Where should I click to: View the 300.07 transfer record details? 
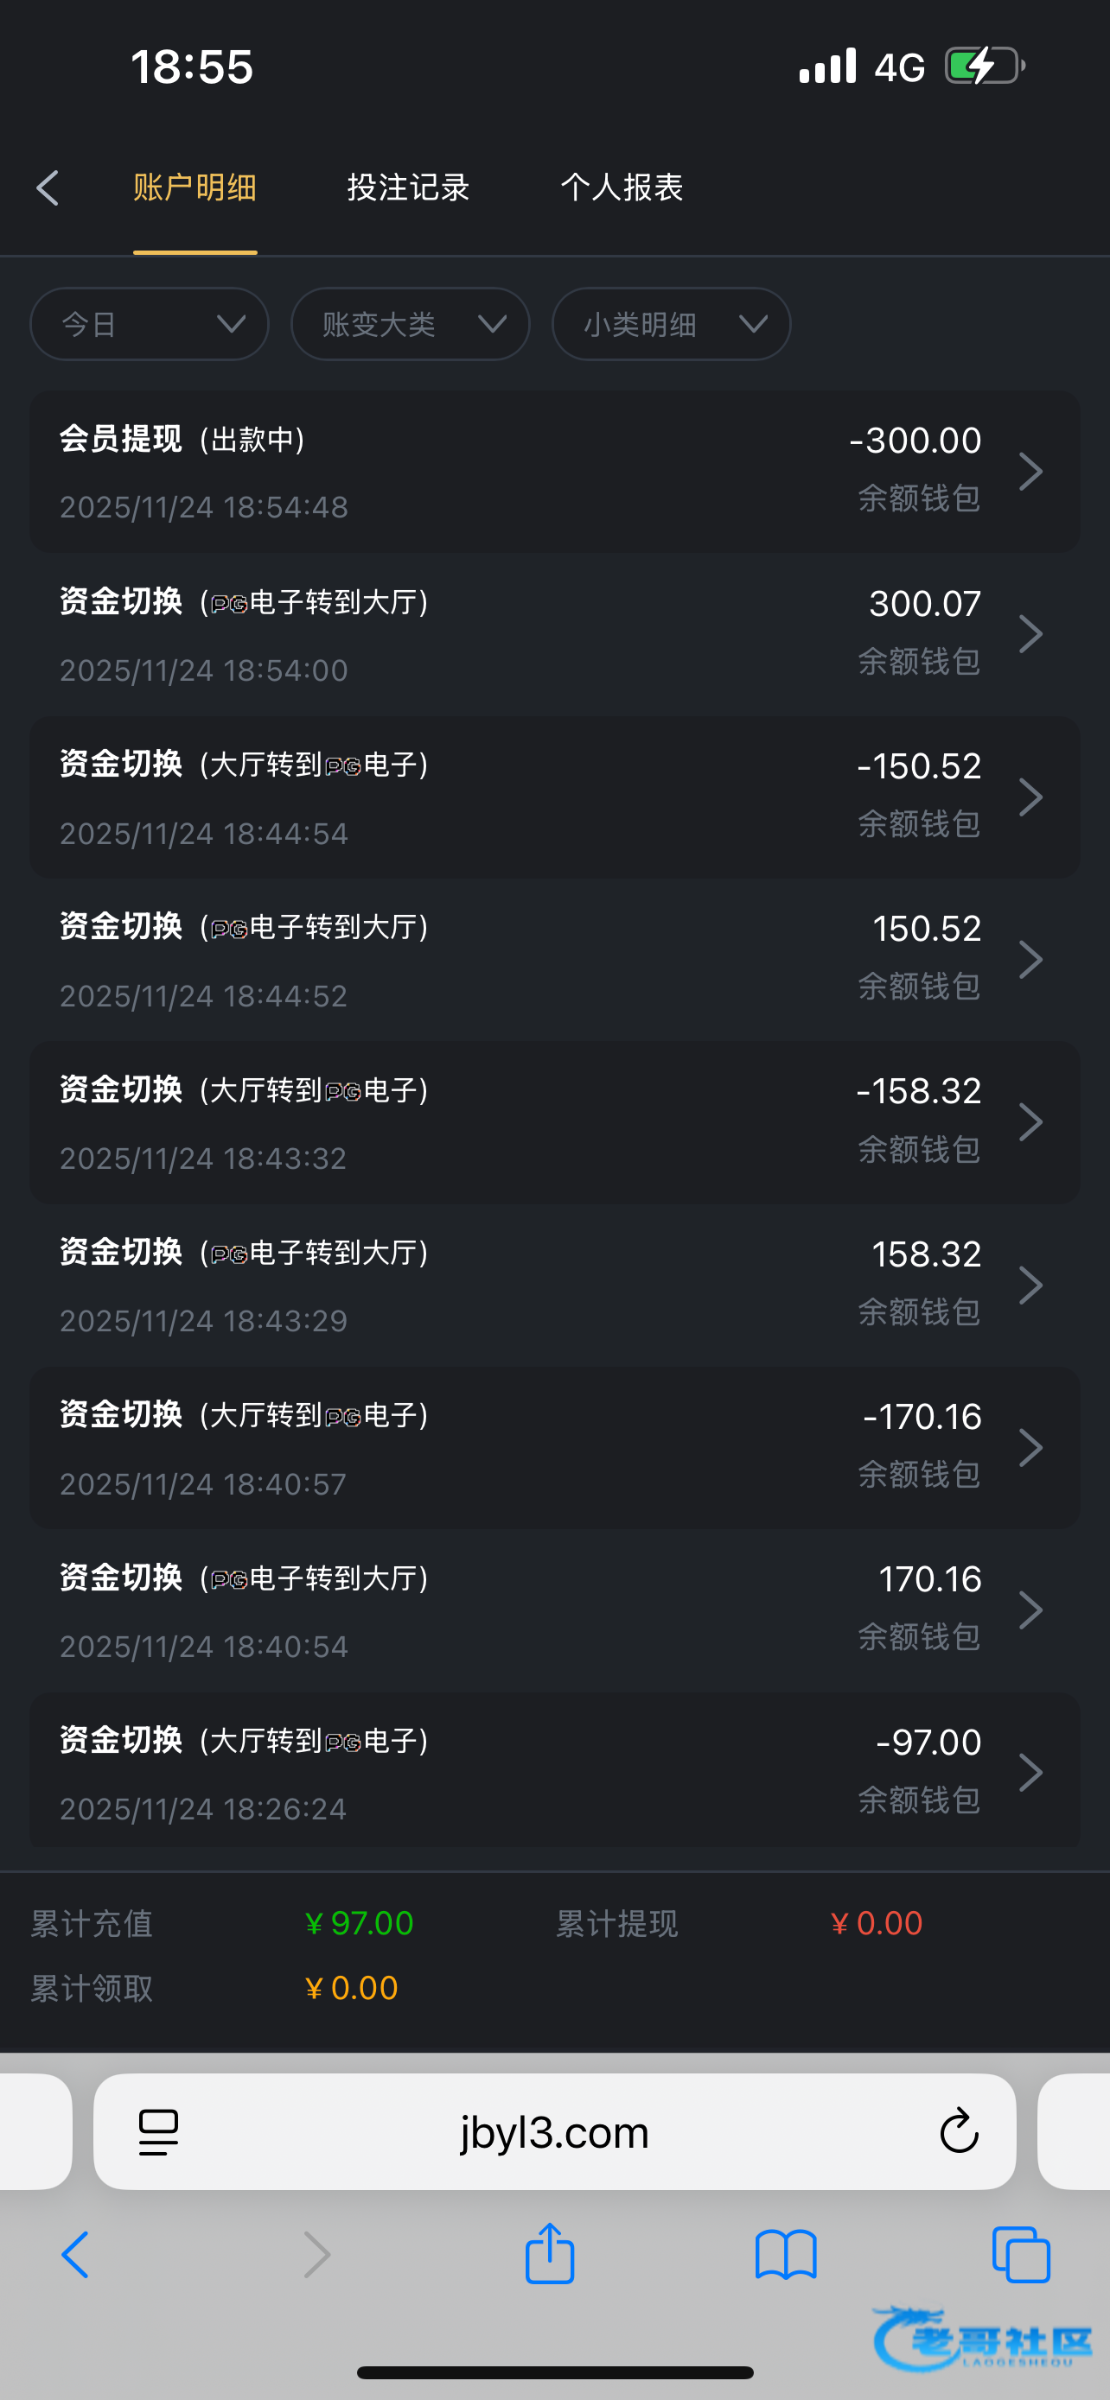(554, 635)
